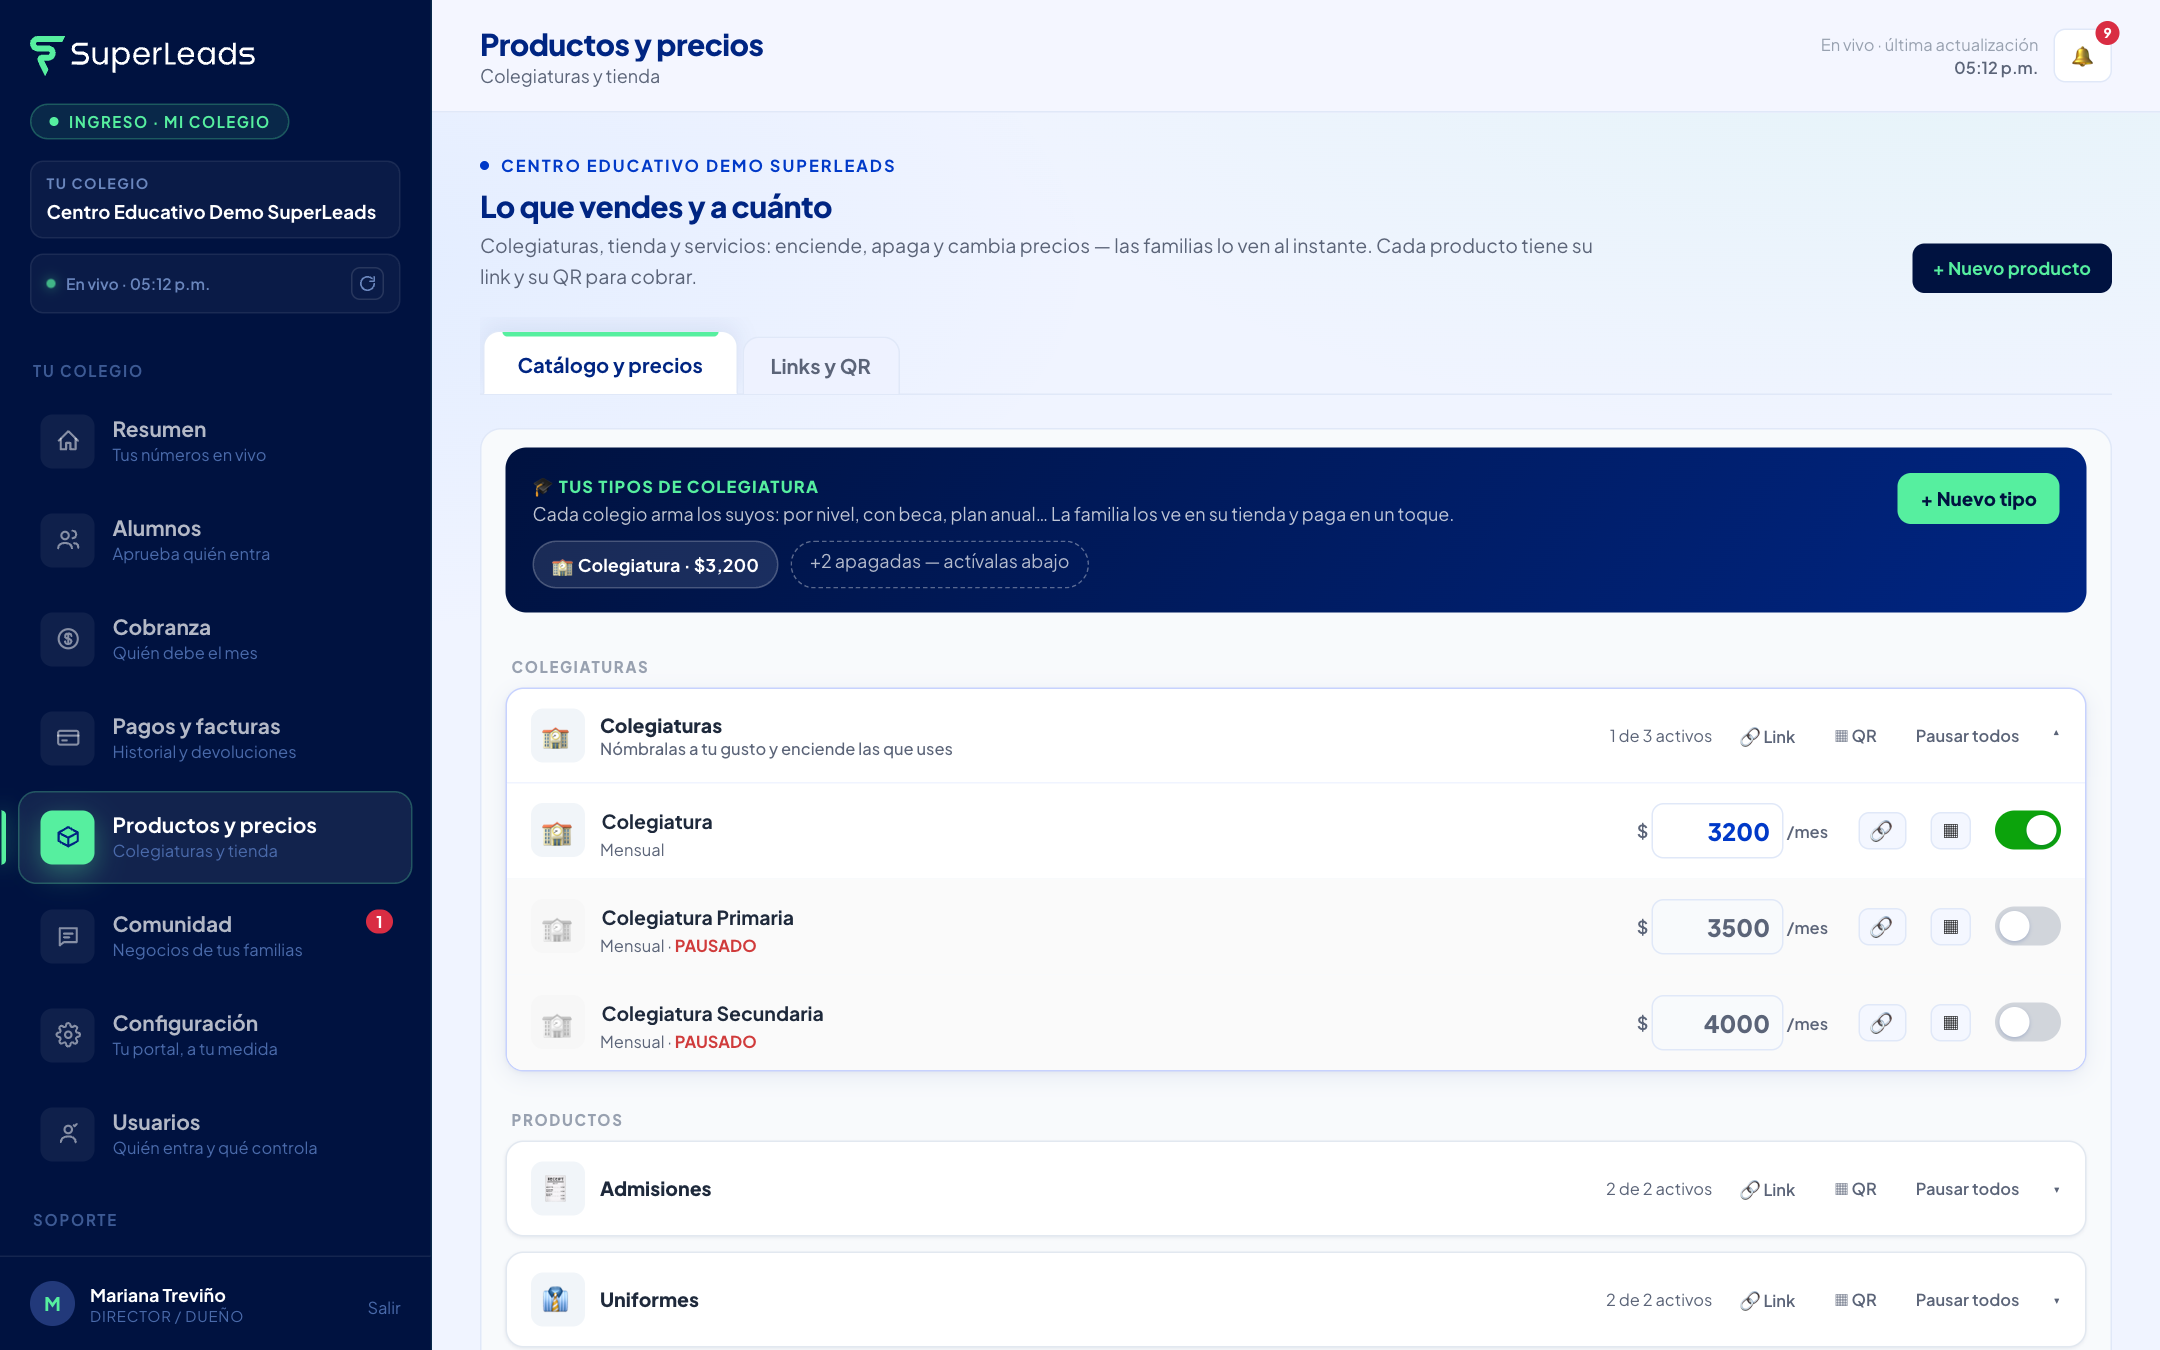Open the Cobranza dollar icon in sidebar
2160x1350 pixels.
click(68, 639)
